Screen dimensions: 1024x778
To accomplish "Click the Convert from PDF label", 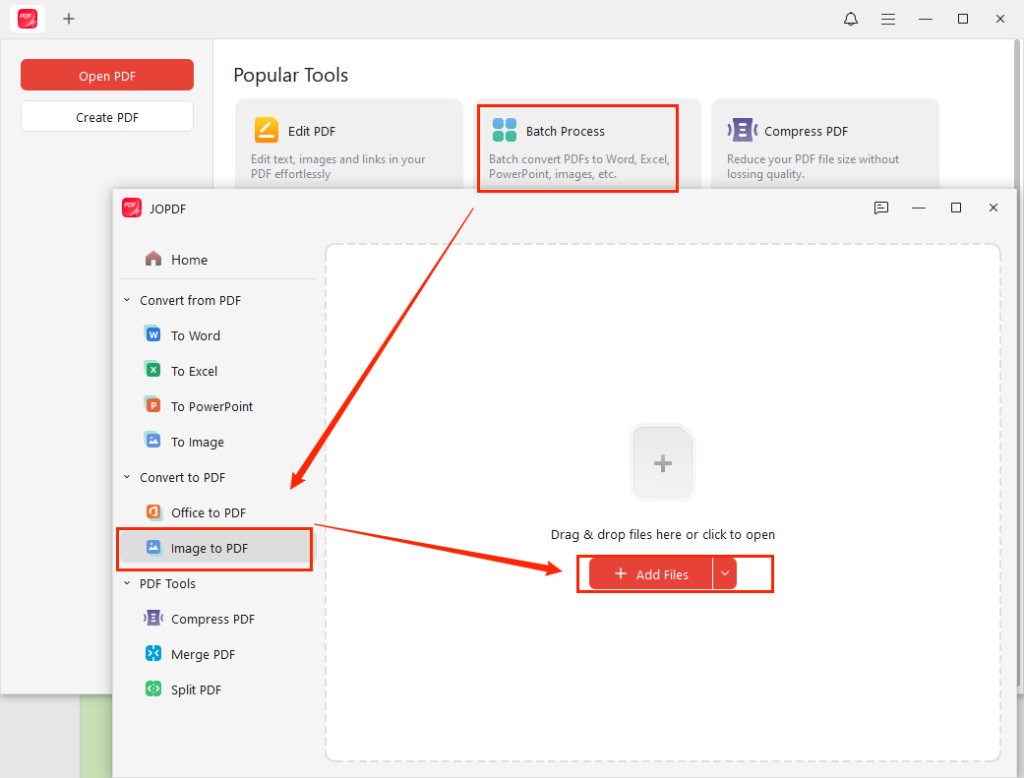I will pyautogui.click(x=190, y=300).
